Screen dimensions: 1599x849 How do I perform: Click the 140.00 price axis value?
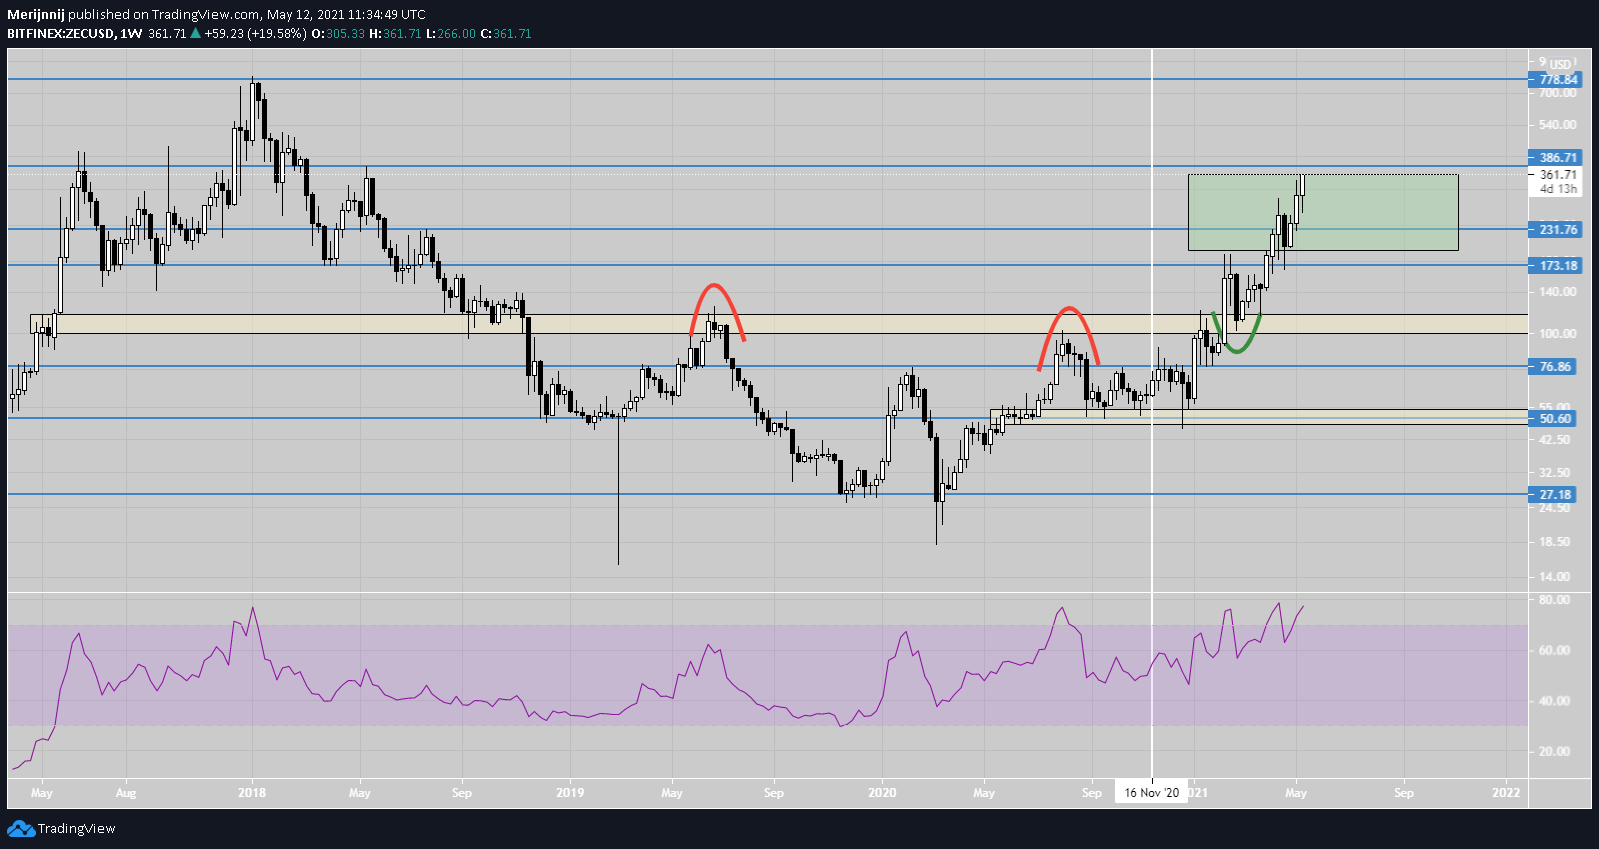[x=1558, y=292]
